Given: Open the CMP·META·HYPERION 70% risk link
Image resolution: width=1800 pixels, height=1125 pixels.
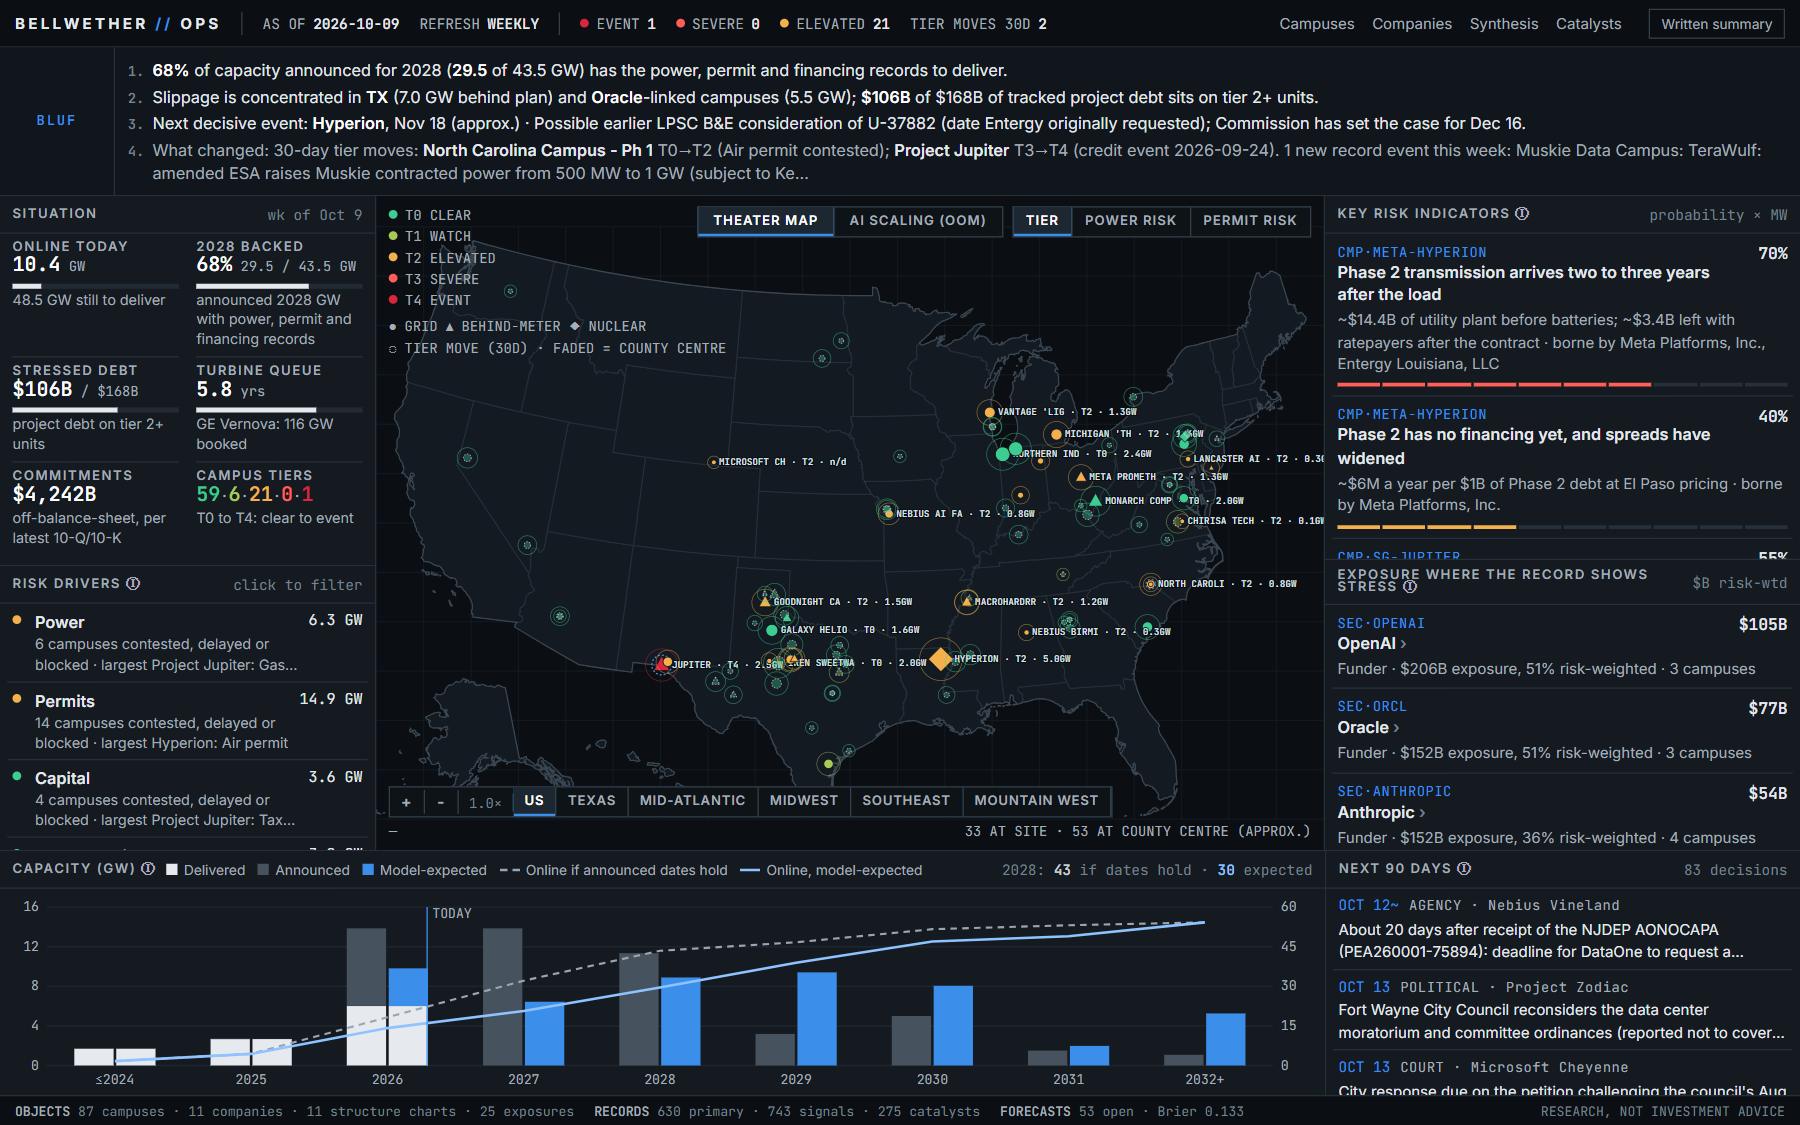Looking at the screenshot, I should point(1411,253).
